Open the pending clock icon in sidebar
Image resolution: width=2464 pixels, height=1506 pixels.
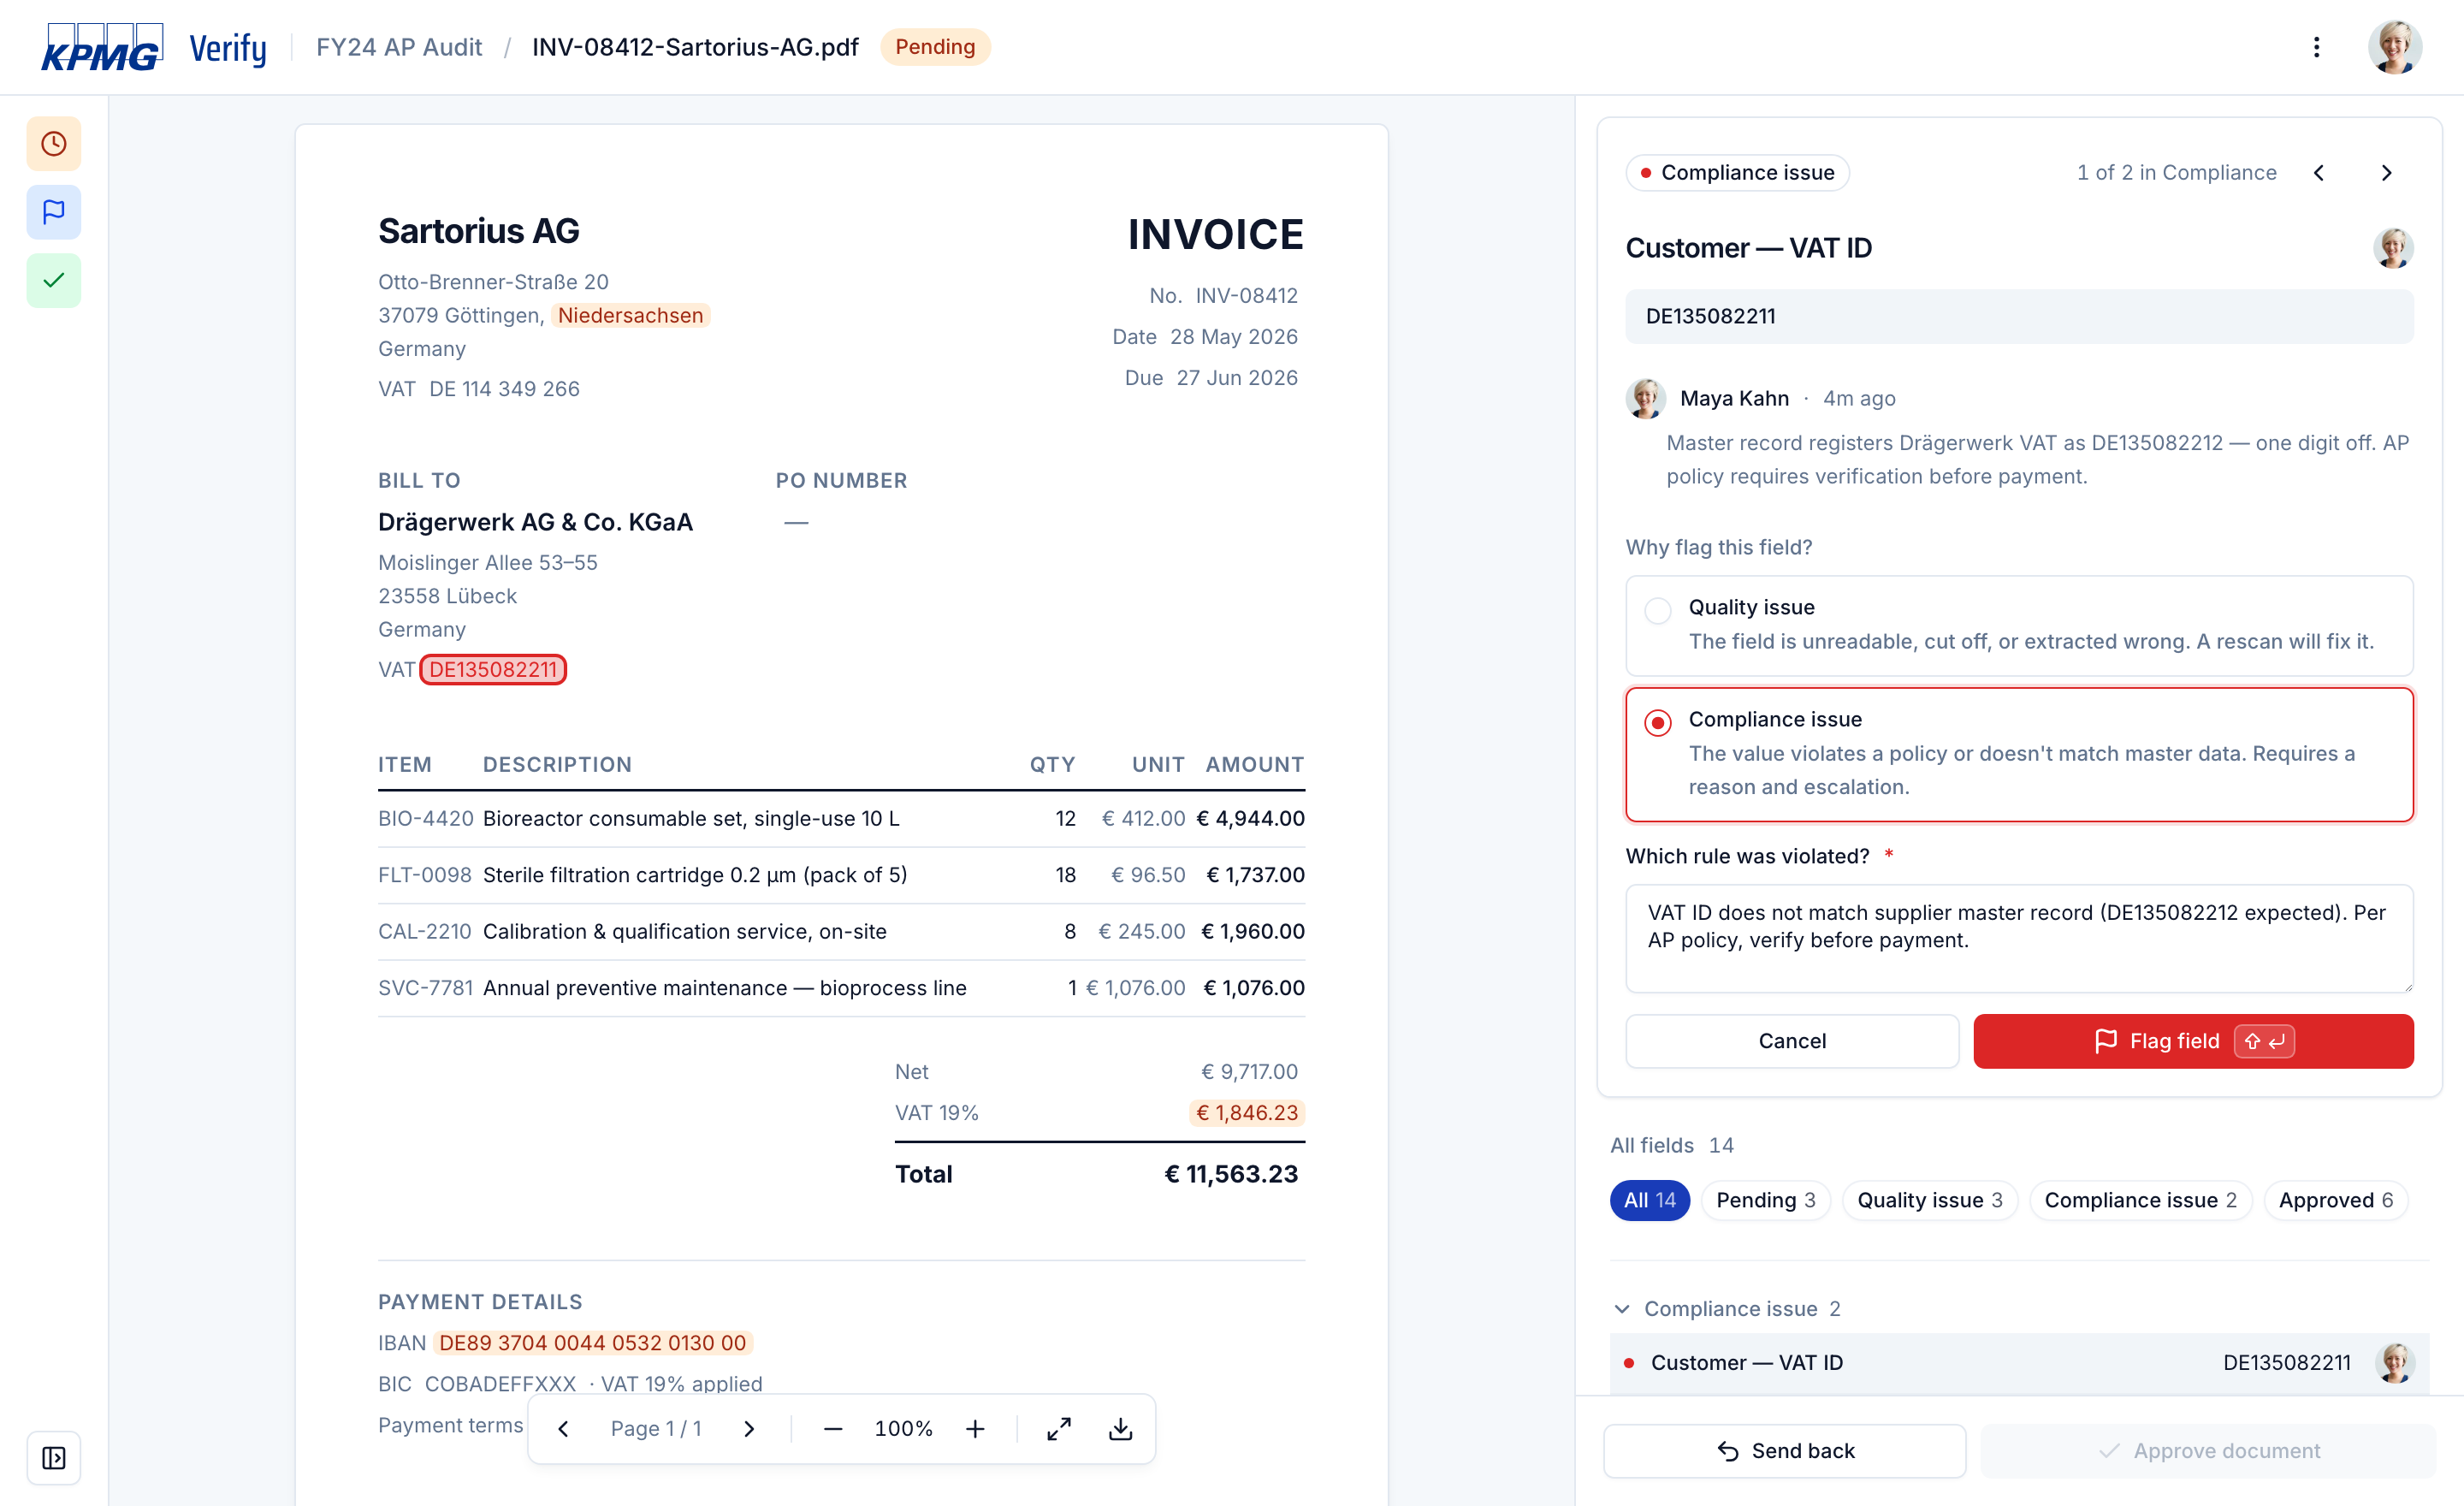54,144
